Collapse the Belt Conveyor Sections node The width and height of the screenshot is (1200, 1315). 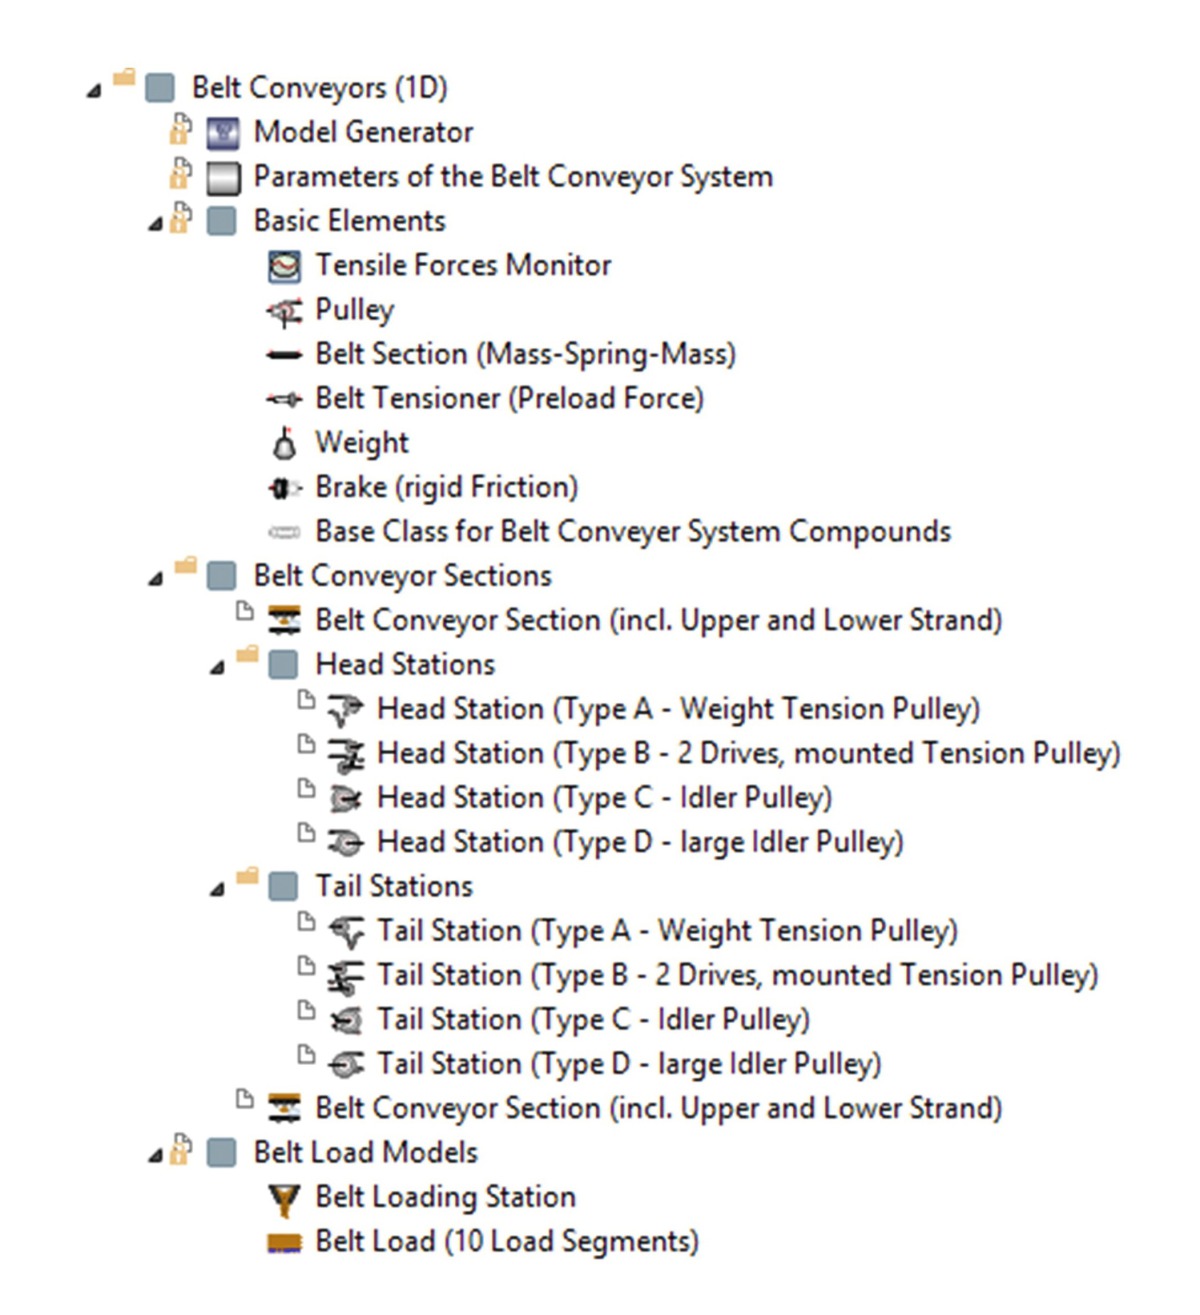(x=155, y=579)
